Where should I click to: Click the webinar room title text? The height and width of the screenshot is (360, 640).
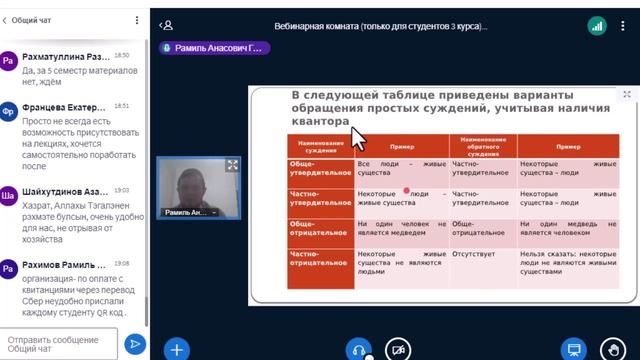click(x=380, y=26)
